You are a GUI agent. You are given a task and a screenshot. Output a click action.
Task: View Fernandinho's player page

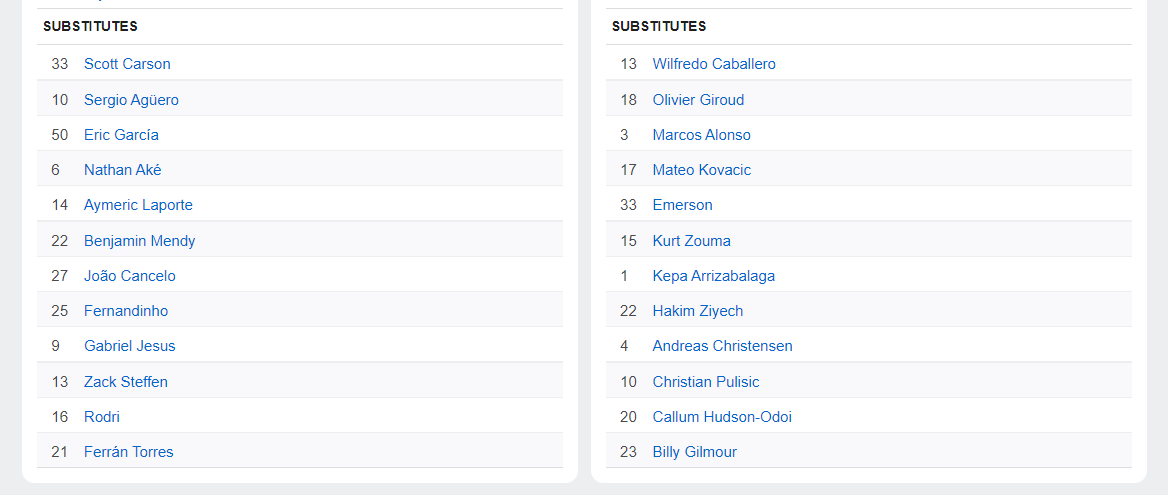[126, 311]
